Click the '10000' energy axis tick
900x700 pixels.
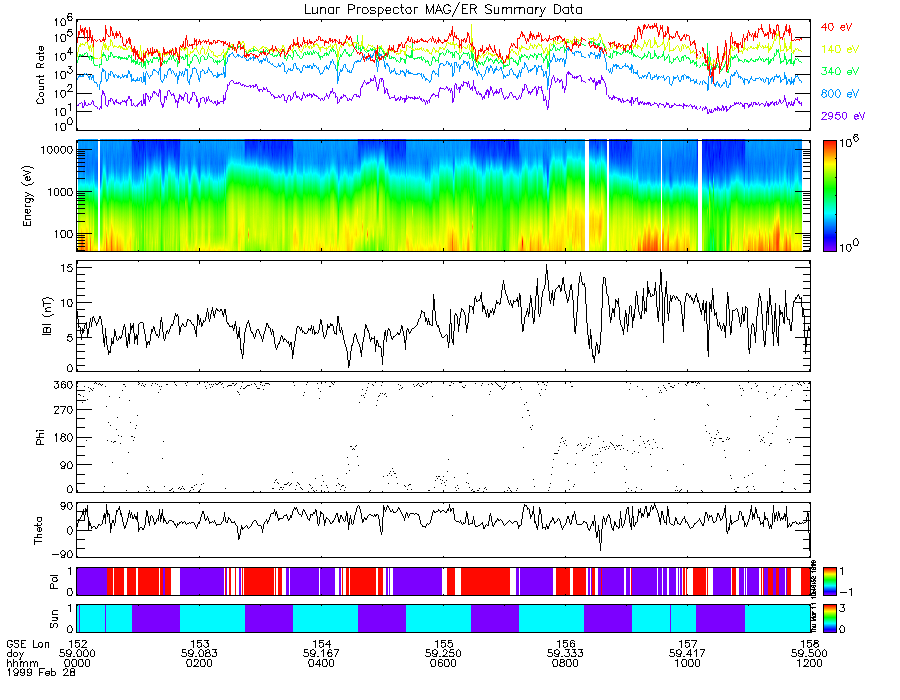[57, 150]
